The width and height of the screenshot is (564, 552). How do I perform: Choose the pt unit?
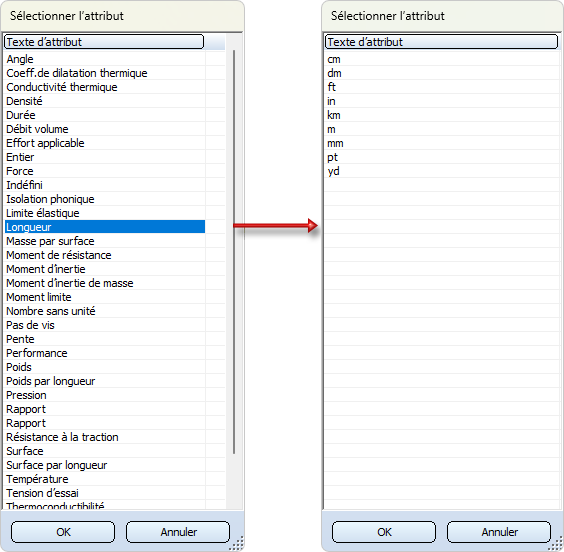(x=442, y=157)
